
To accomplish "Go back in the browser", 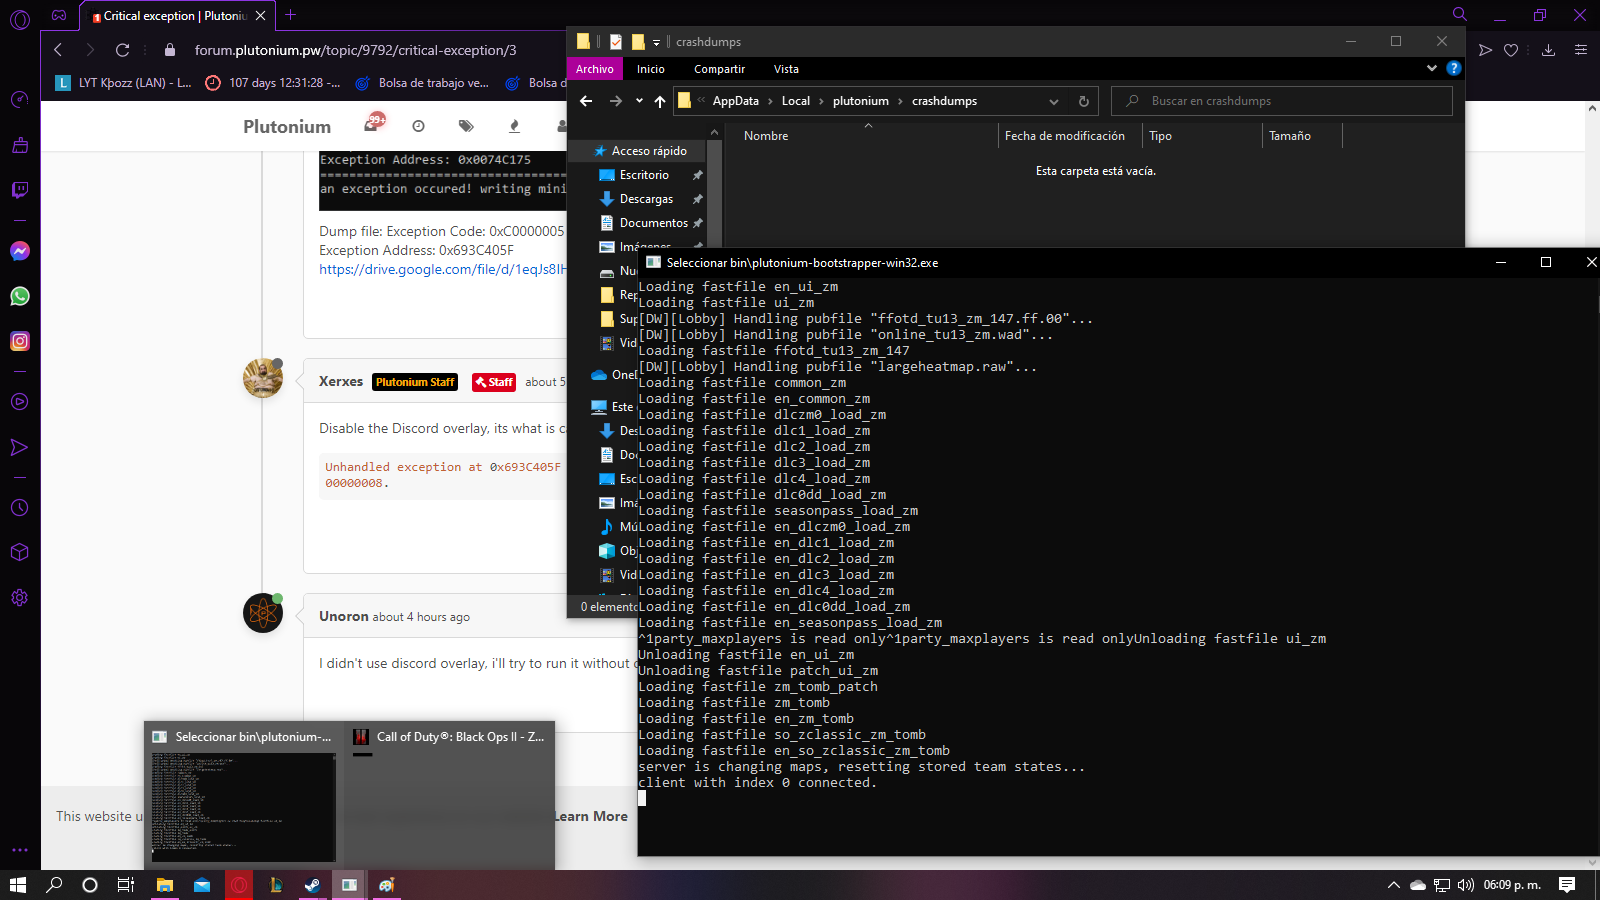I will 58,50.
